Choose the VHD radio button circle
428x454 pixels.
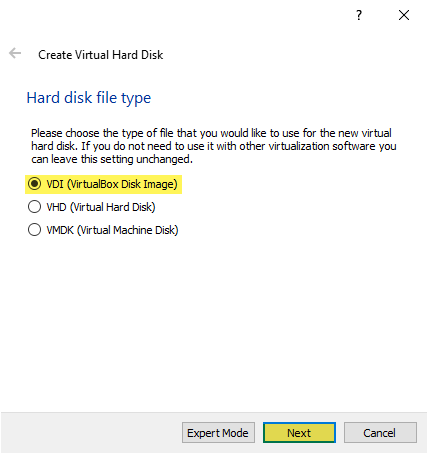34,207
